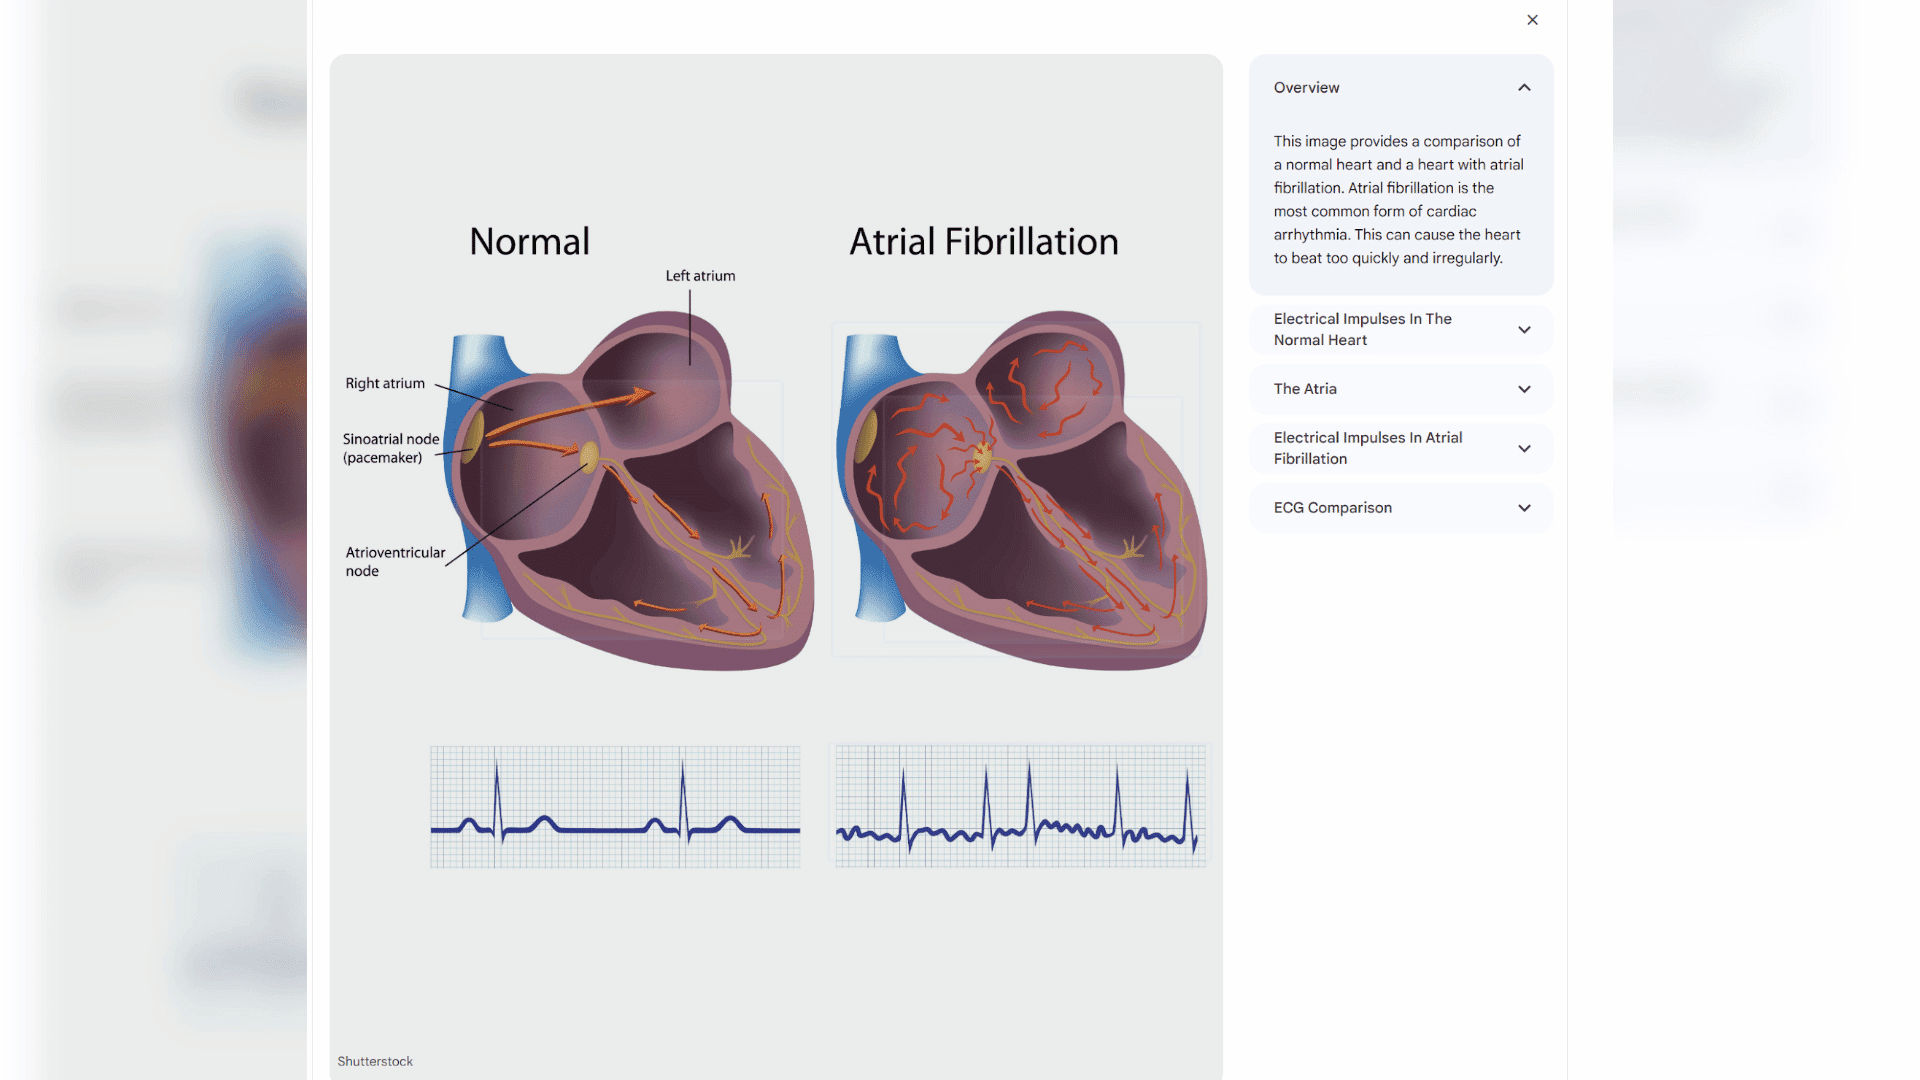The width and height of the screenshot is (1920, 1080).
Task: Click the Overview description paragraph
Action: pos(1397,200)
